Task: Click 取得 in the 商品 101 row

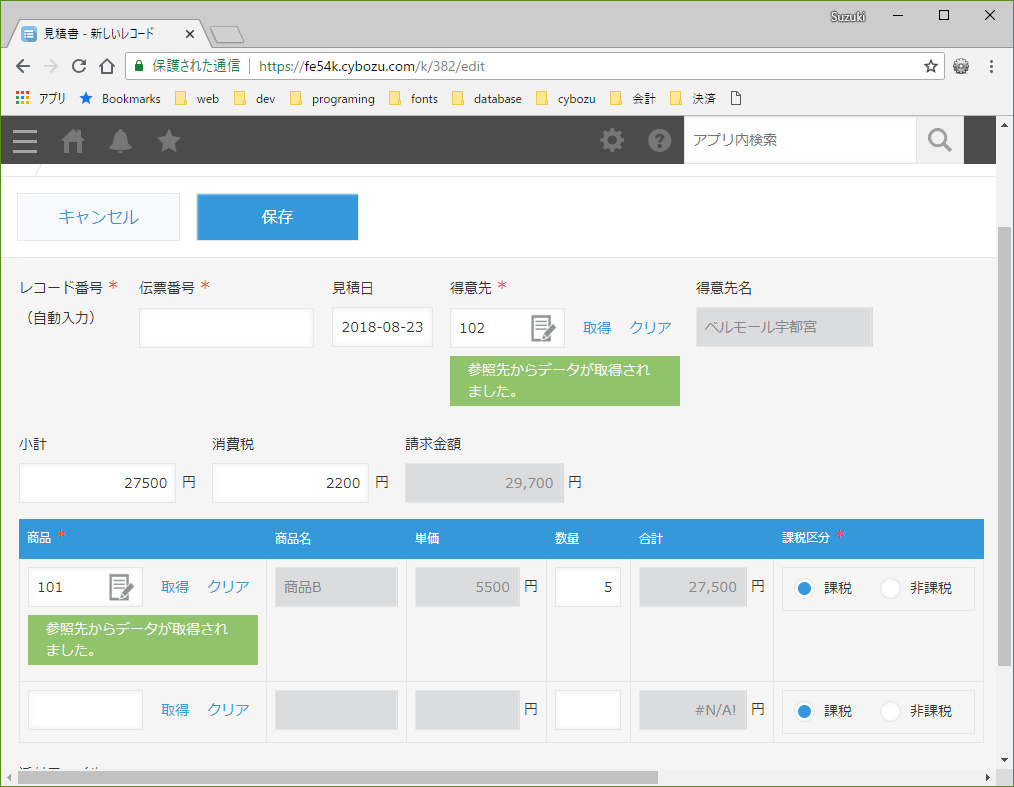Action: coord(175,587)
